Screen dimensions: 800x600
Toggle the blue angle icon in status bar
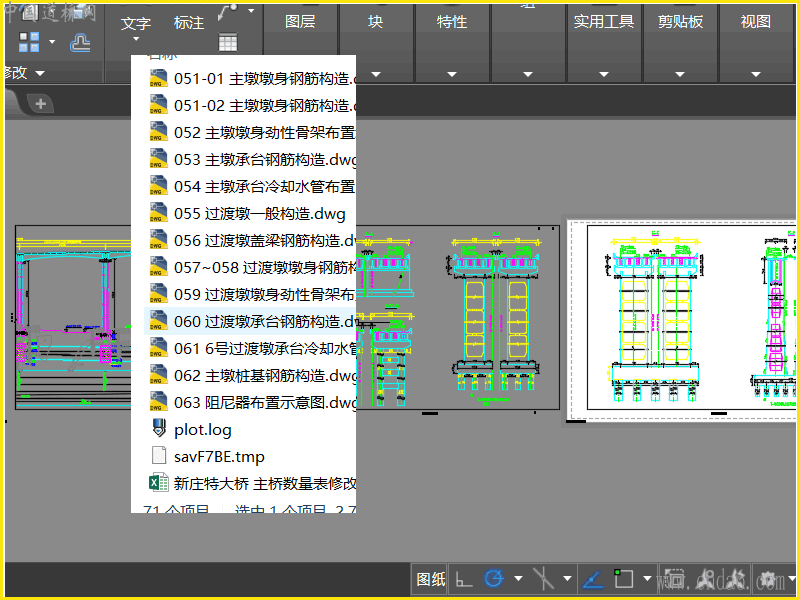592,579
